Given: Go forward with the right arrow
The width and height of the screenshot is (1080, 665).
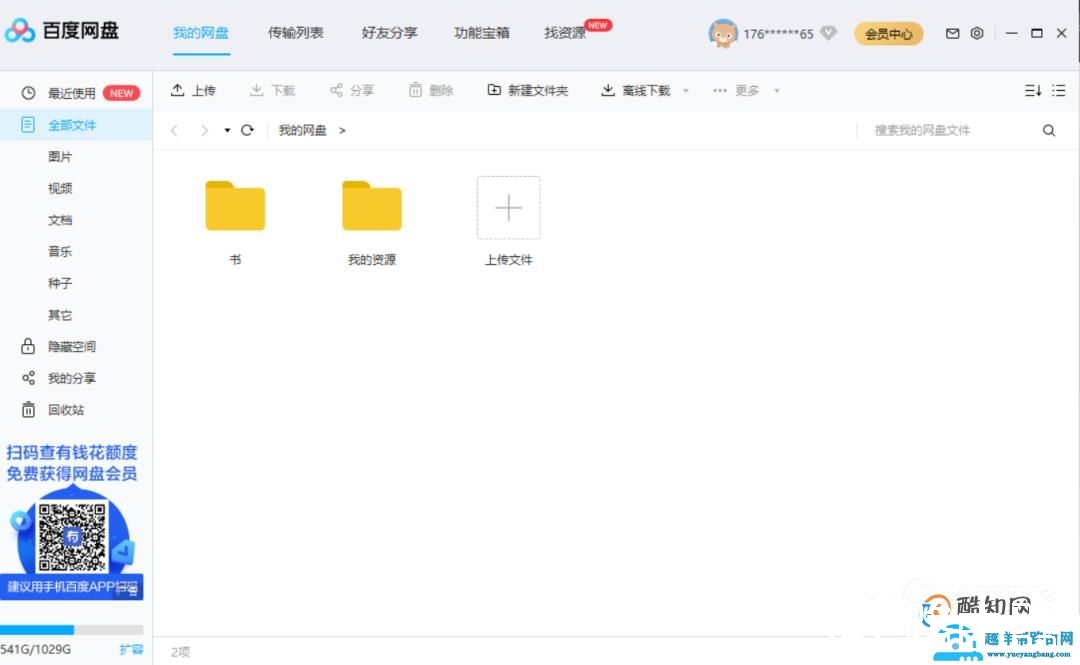Looking at the screenshot, I should pyautogui.click(x=204, y=130).
